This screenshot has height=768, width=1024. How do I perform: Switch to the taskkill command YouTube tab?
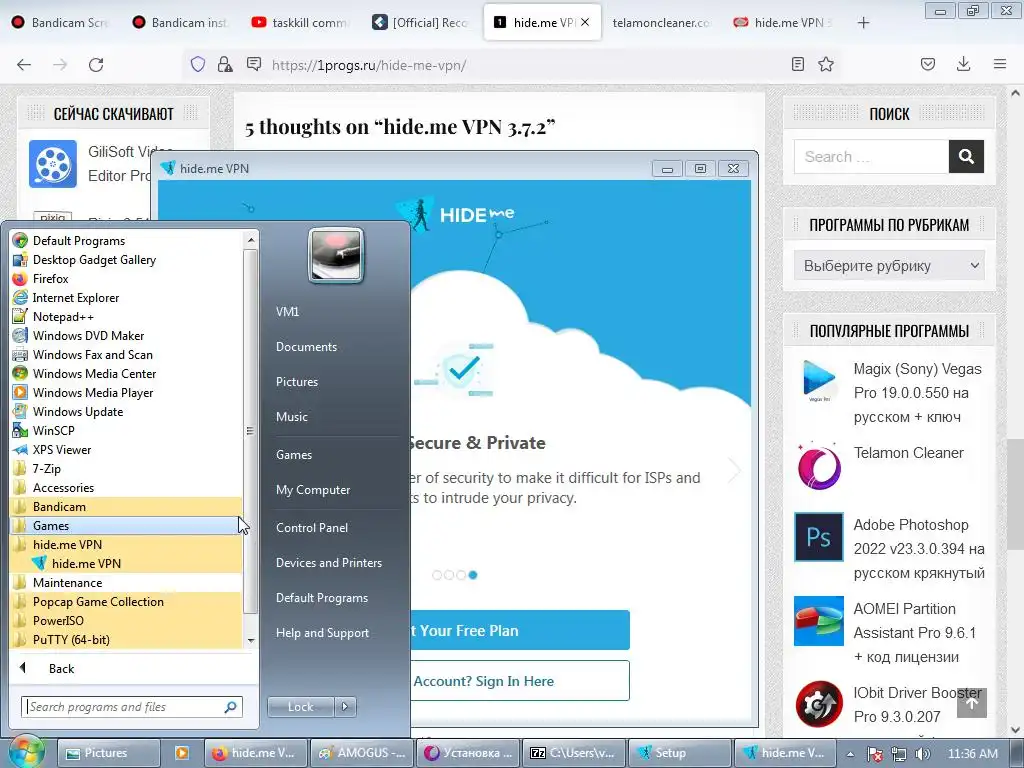(x=301, y=23)
